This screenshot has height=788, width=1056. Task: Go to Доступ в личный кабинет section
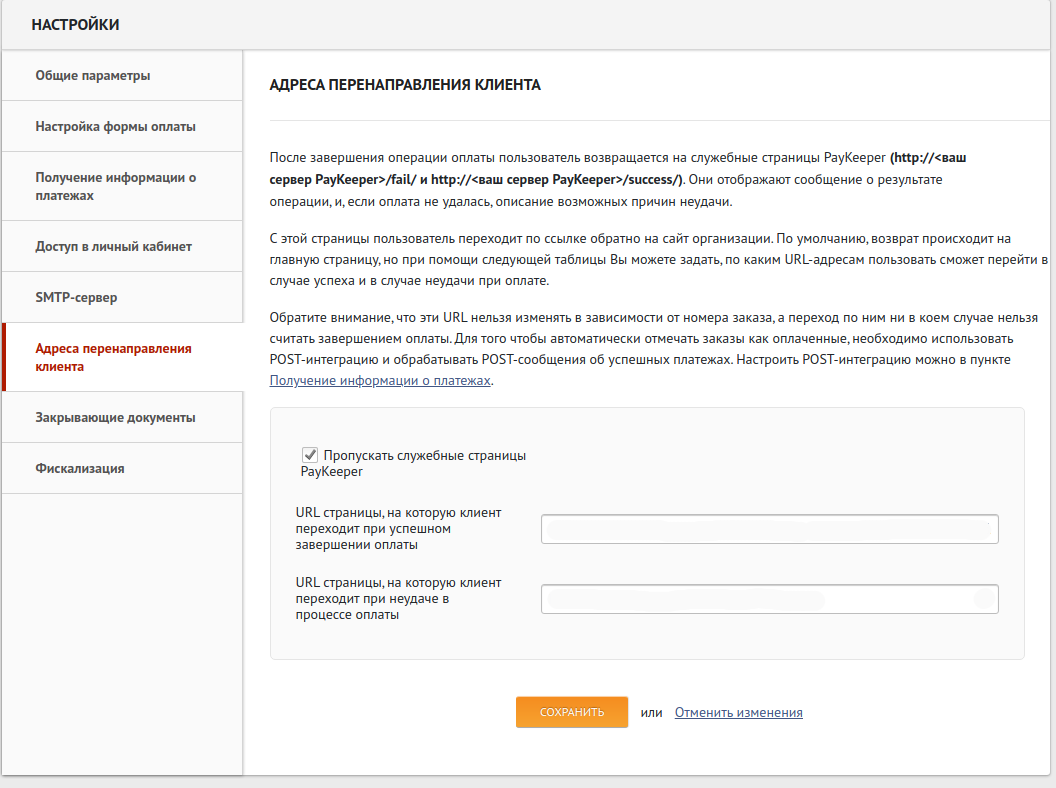tap(113, 246)
